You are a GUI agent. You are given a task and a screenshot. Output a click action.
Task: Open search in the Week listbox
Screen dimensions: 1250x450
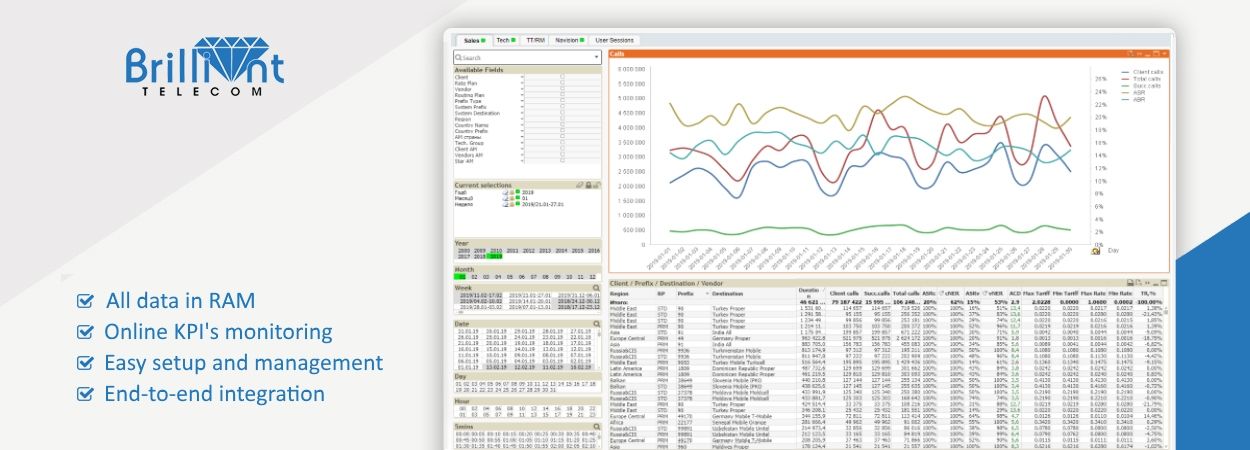pos(595,288)
